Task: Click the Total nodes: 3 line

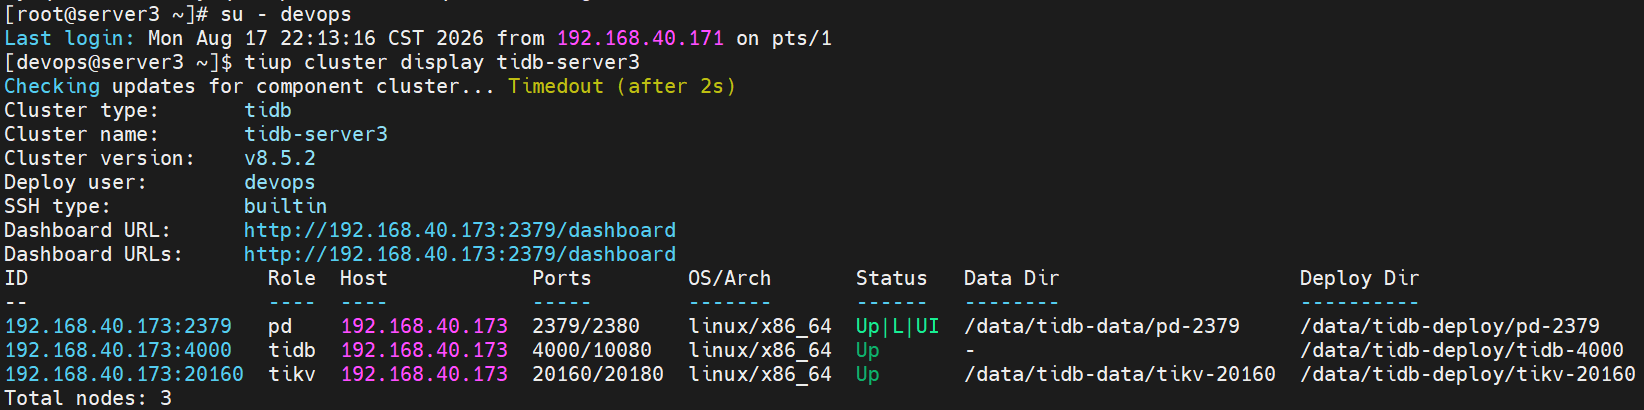Action: (x=88, y=398)
